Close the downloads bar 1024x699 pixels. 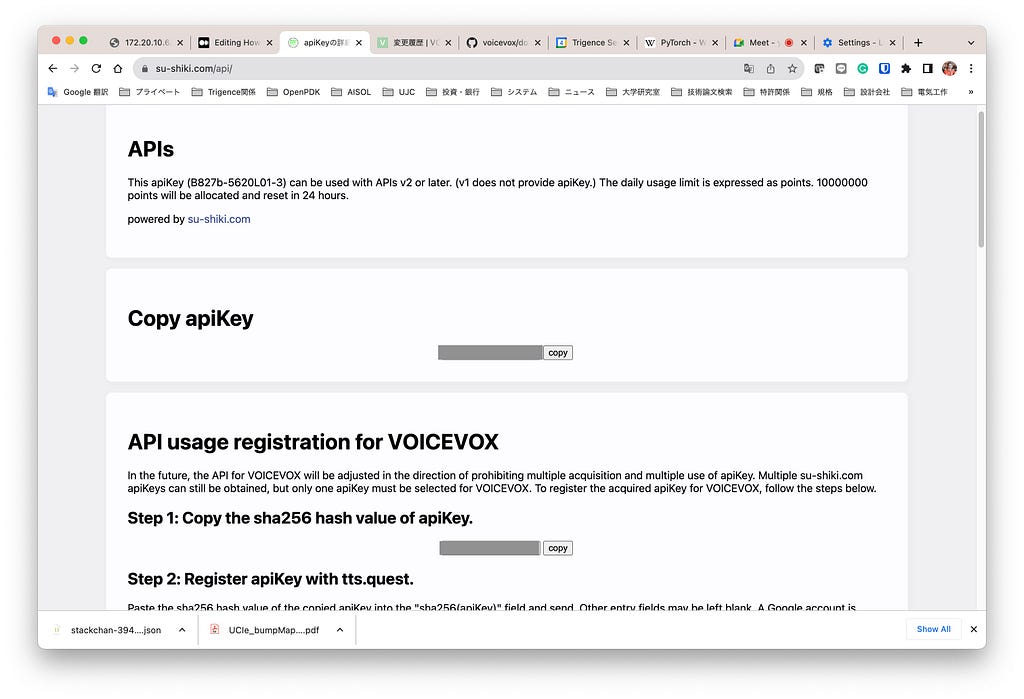tap(974, 629)
